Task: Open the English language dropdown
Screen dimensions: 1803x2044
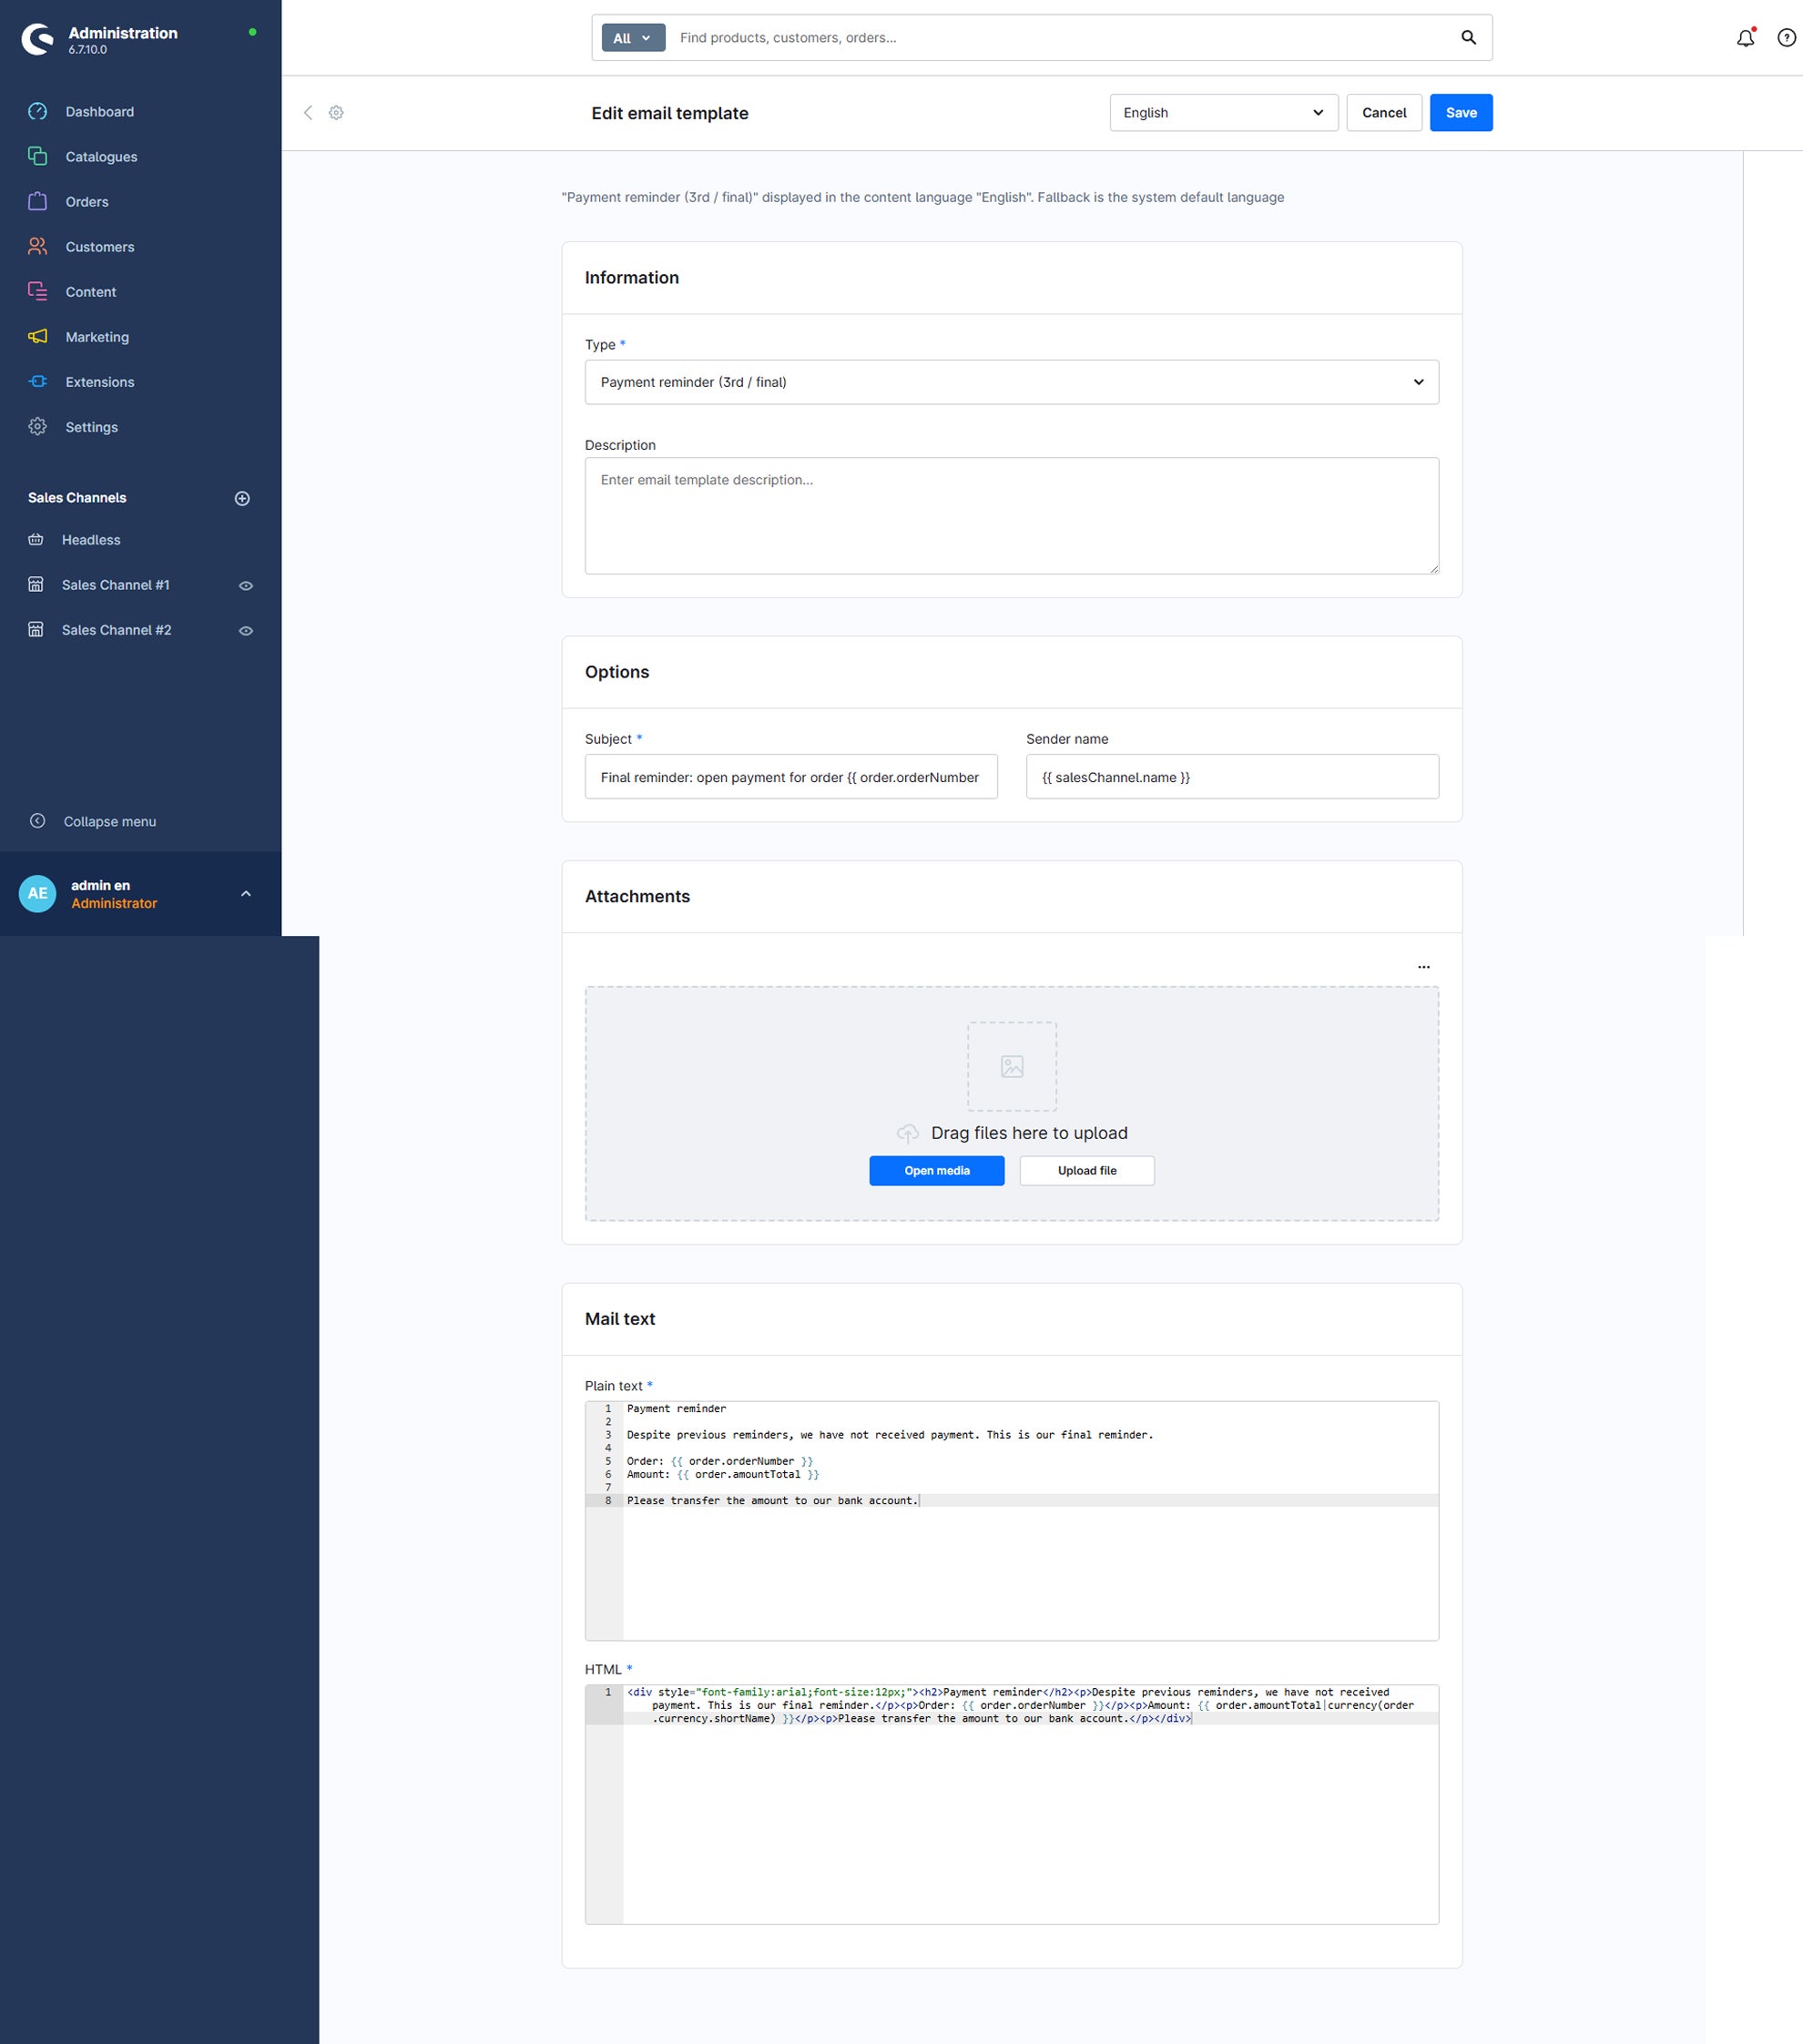Action: click(x=1223, y=112)
